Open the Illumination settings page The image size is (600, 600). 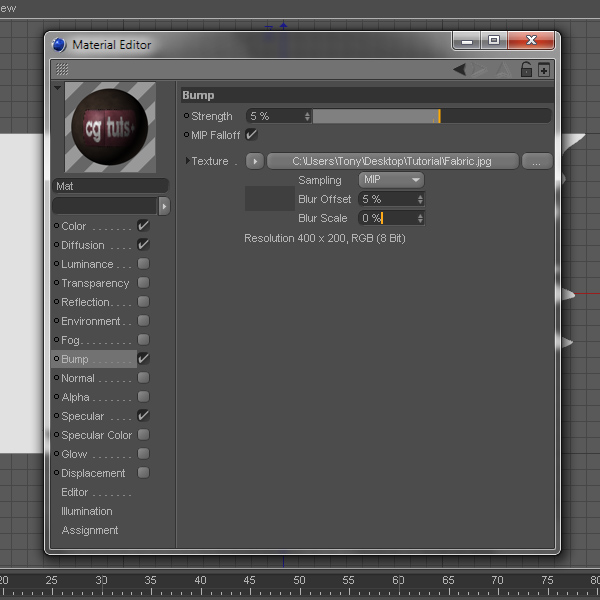click(87, 511)
